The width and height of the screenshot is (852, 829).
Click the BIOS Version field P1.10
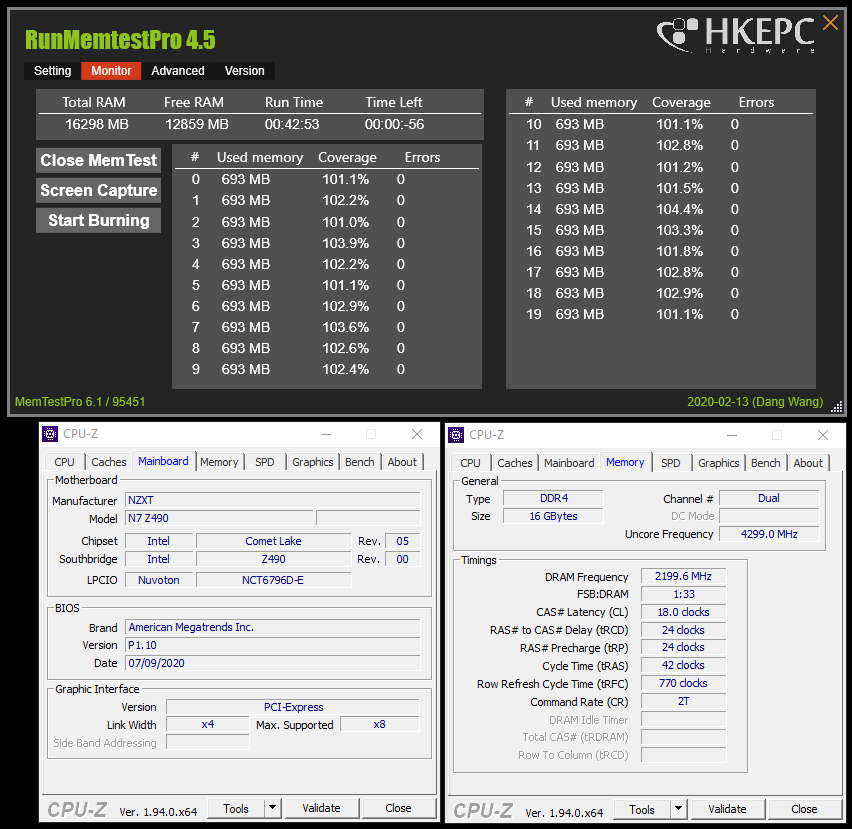pos(273,645)
